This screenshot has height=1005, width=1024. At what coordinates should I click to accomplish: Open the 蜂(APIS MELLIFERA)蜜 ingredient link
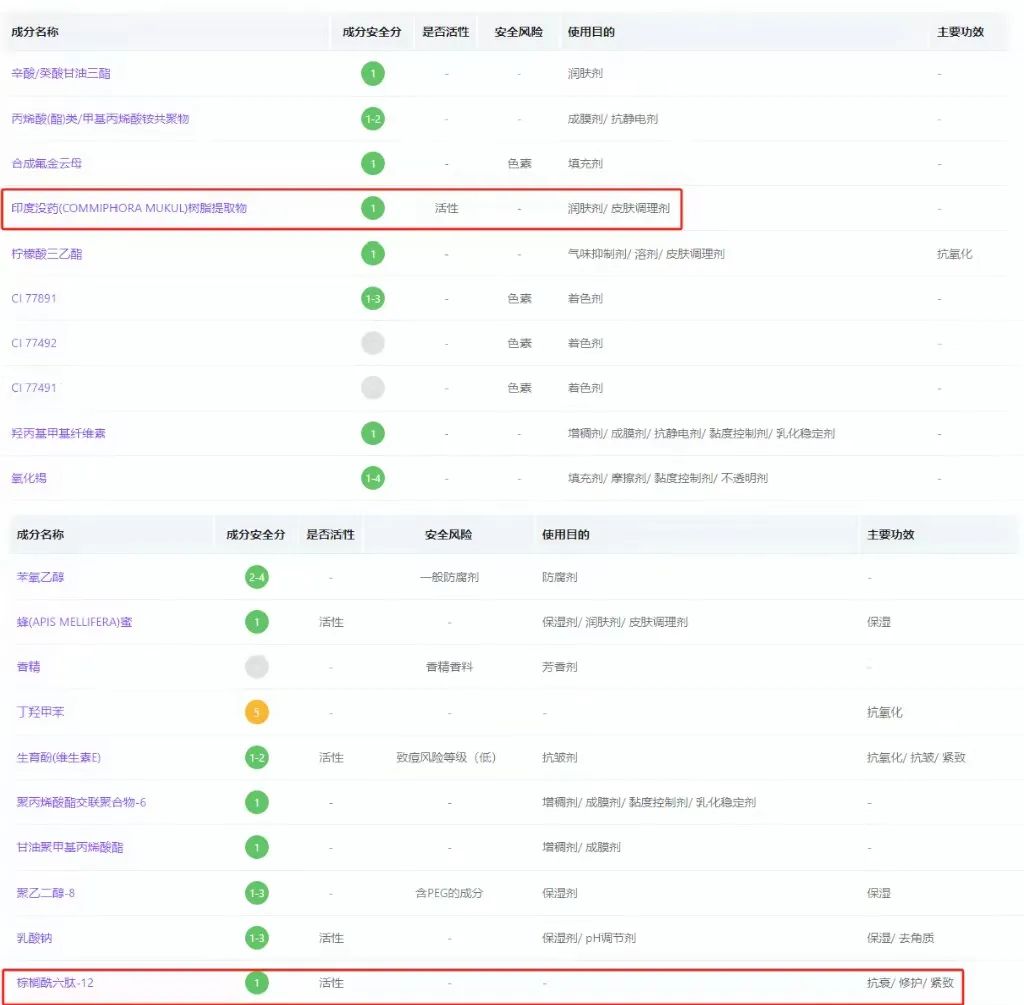(x=74, y=622)
